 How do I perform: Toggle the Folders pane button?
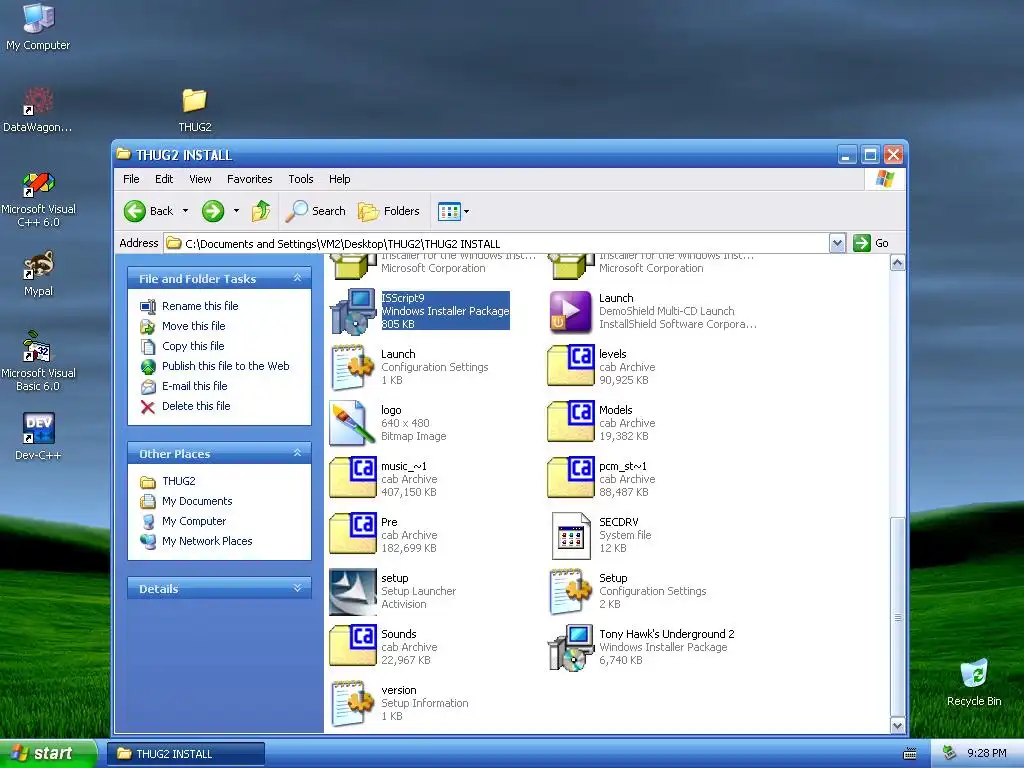click(x=389, y=211)
